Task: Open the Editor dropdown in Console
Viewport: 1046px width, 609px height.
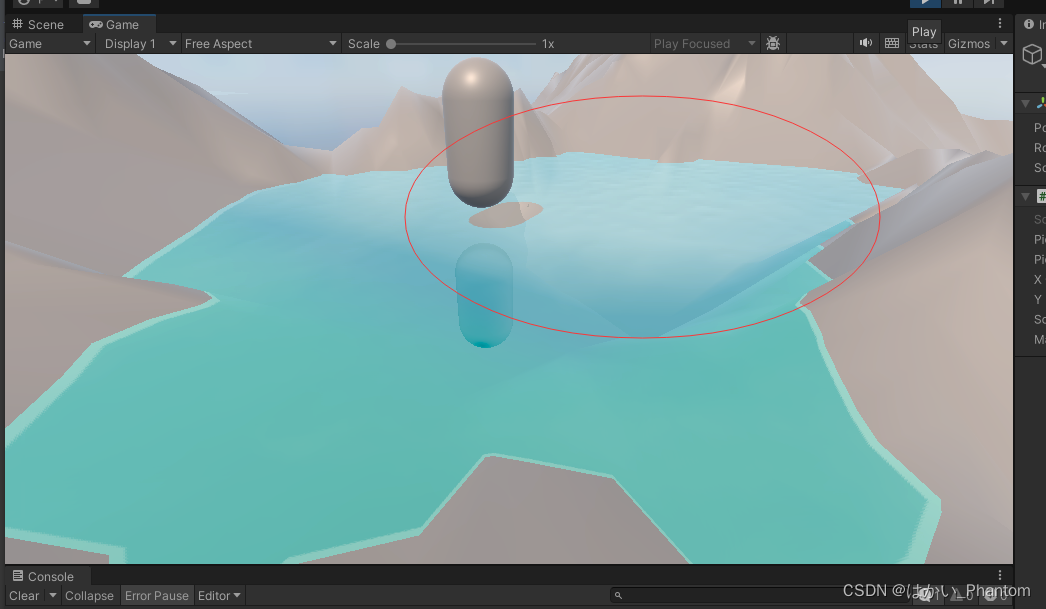Action: click(x=219, y=596)
